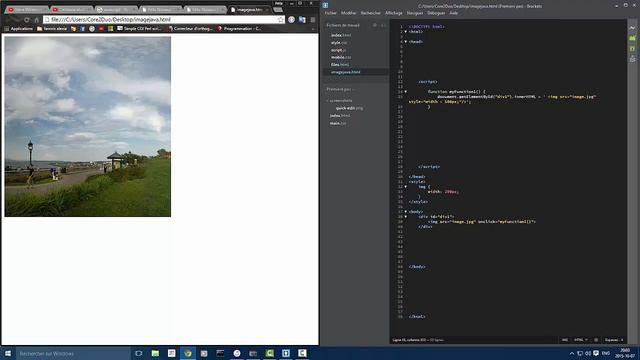Click volume icon in system tray
Image resolution: width=640 pixels, height=360 pixels.
tap(588, 353)
